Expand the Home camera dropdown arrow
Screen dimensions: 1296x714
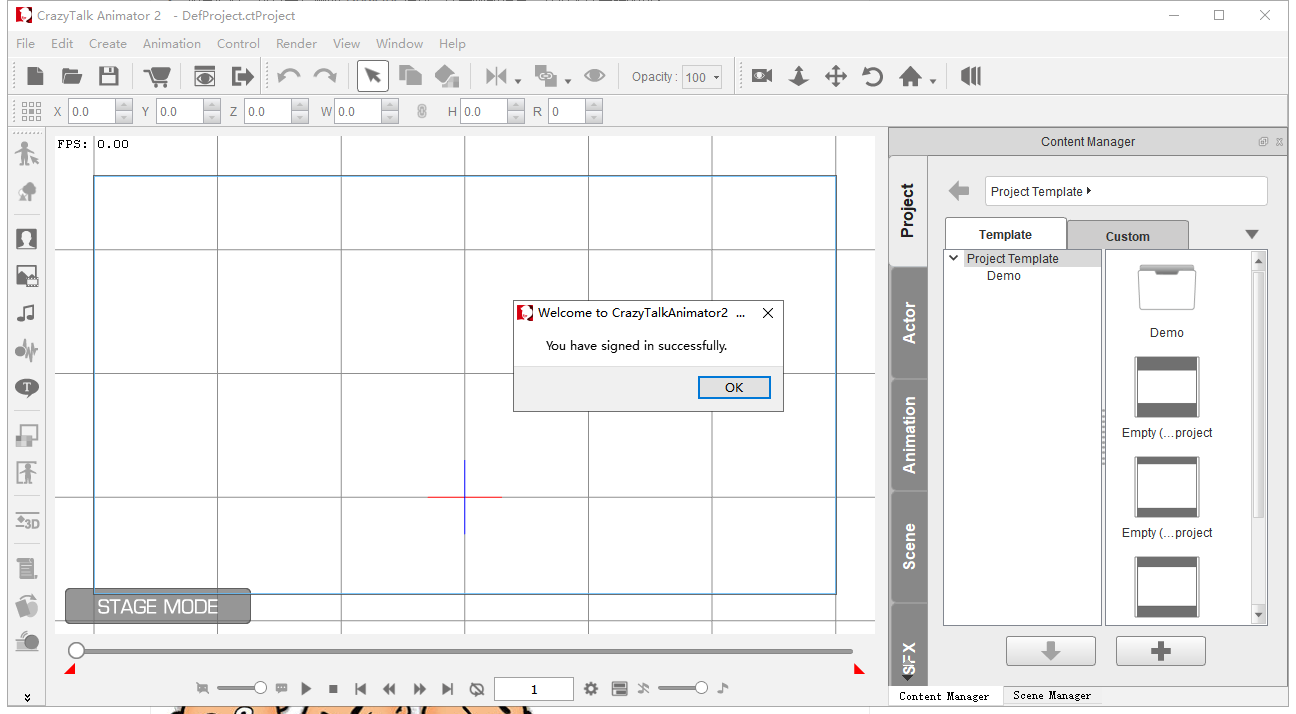tap(933, 81)
